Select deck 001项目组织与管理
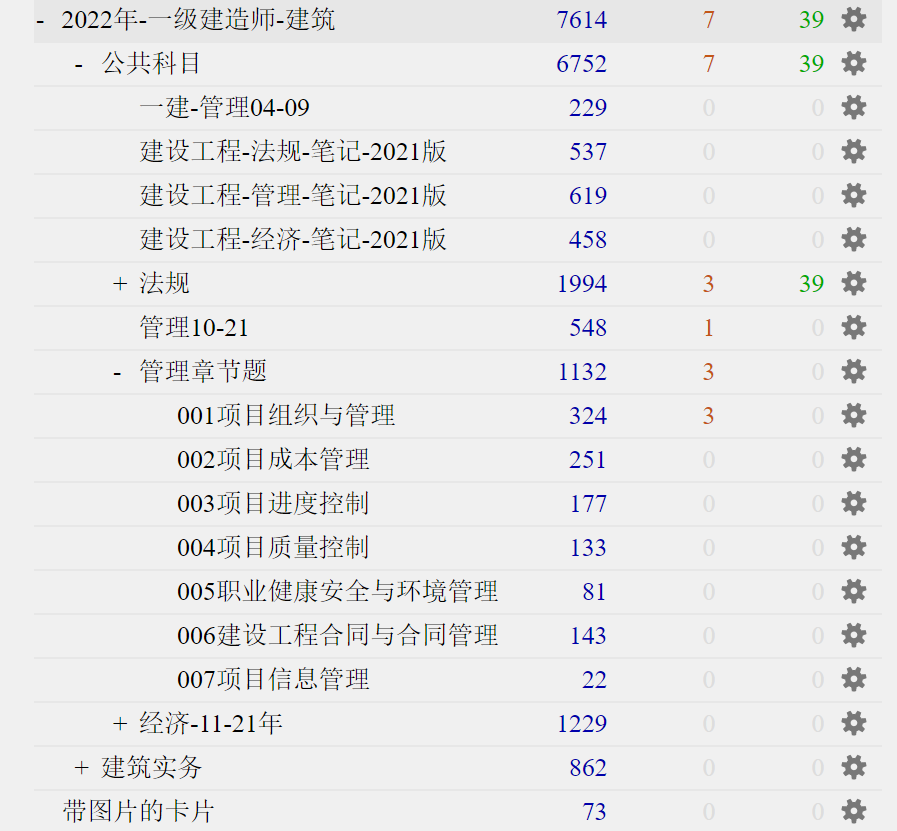897x831 pixels. 286,416
